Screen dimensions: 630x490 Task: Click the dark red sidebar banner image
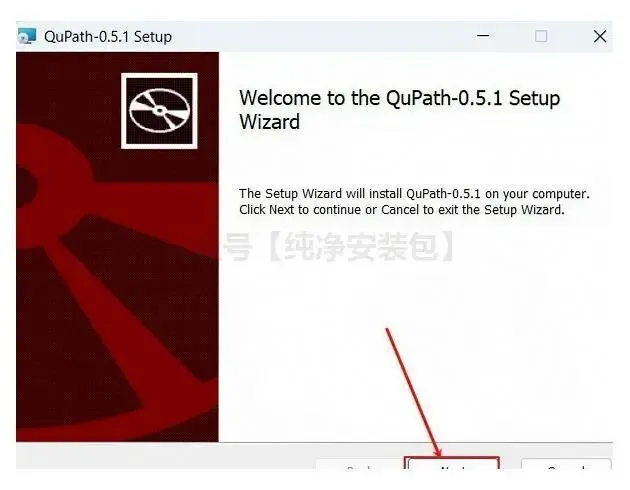click(x=117, y=247)
